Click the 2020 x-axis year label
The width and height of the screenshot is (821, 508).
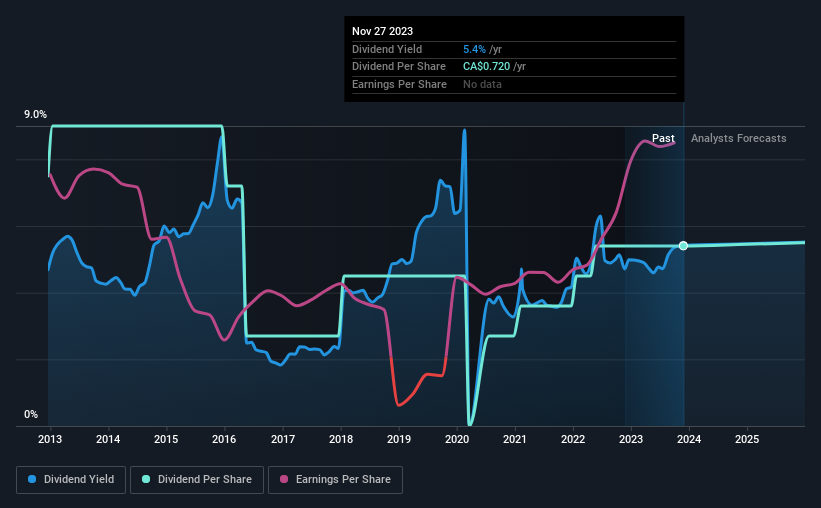pos(457,439)
